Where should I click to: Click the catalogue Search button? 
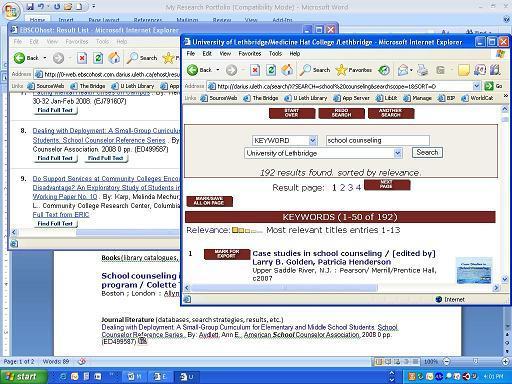tap(427, 153)
